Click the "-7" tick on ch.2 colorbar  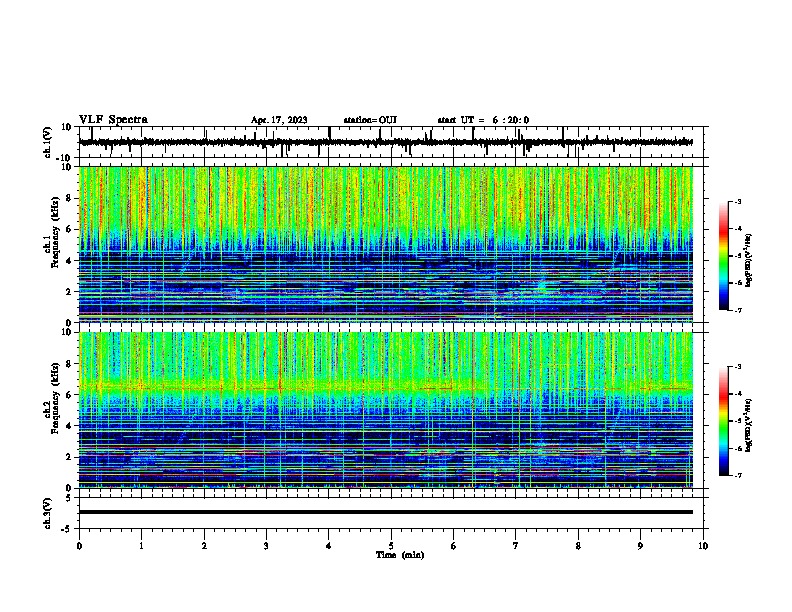pyautogui.click(x=737, y=475)
